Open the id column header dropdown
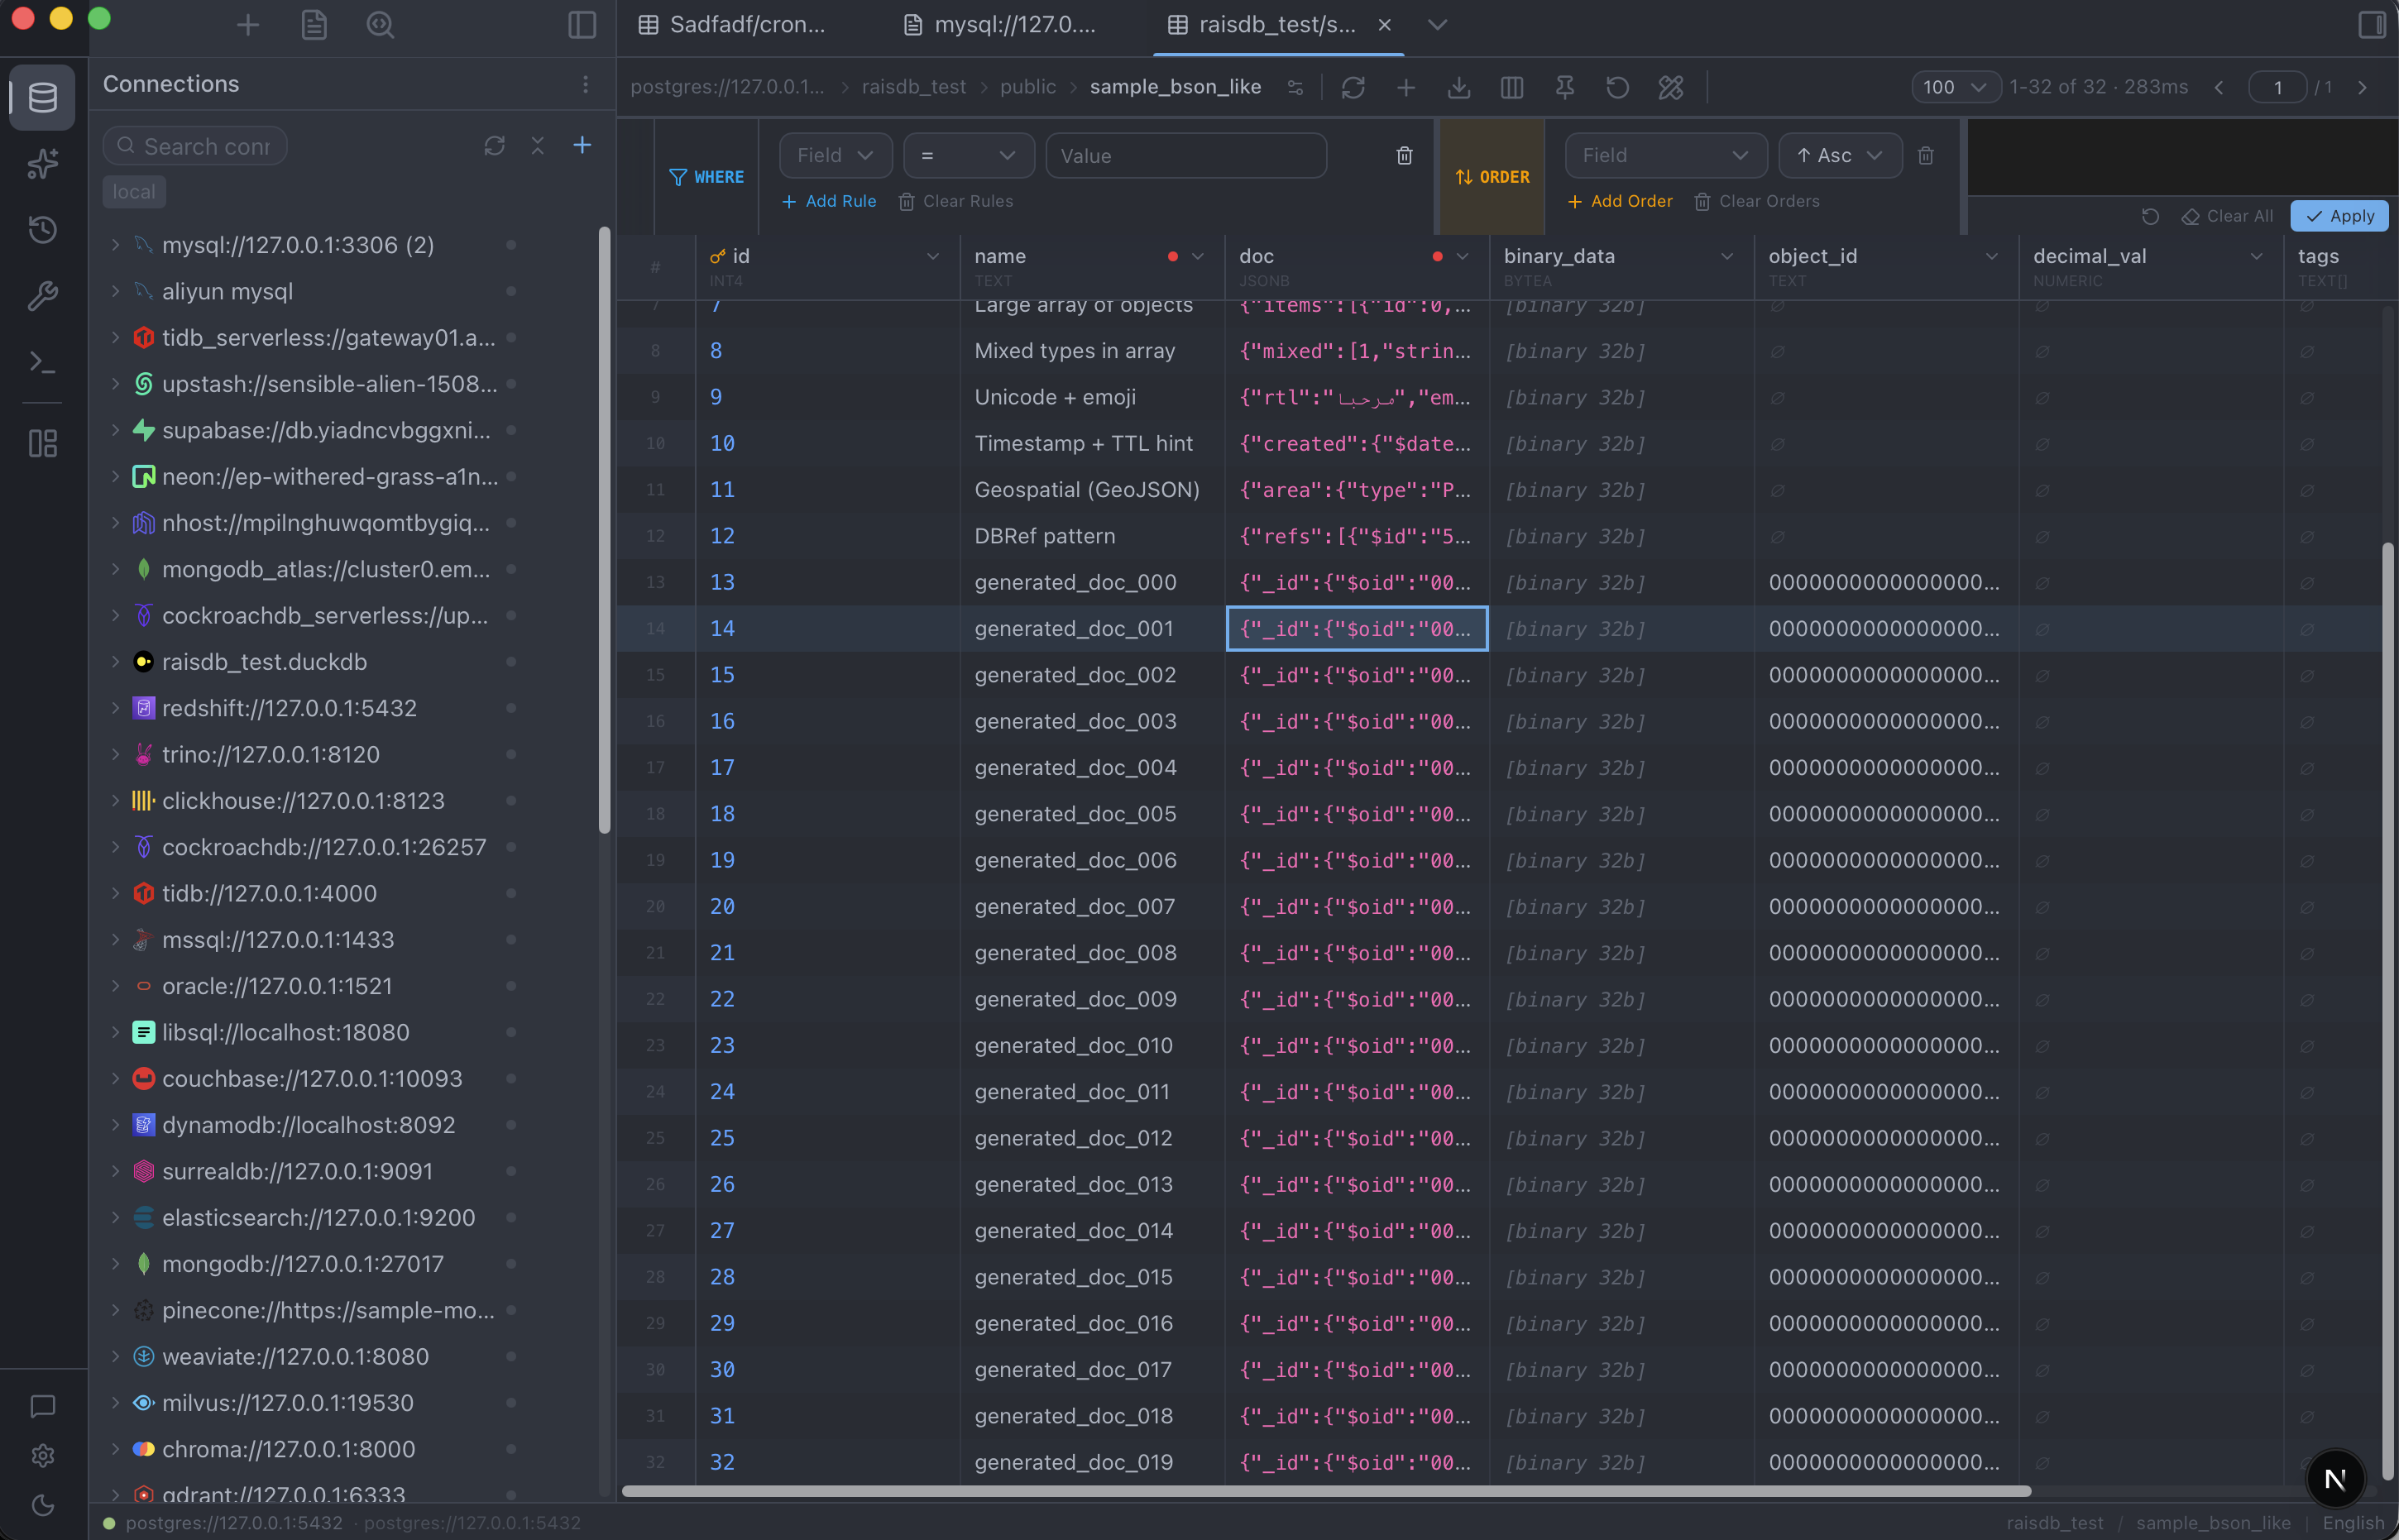 point(933,257)
